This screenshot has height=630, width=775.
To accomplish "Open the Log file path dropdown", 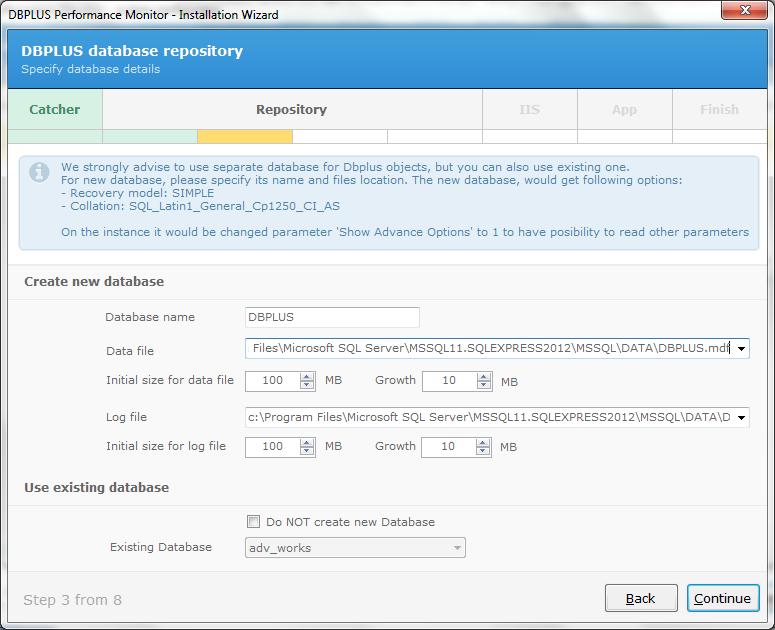I will (x=741, y=418).
